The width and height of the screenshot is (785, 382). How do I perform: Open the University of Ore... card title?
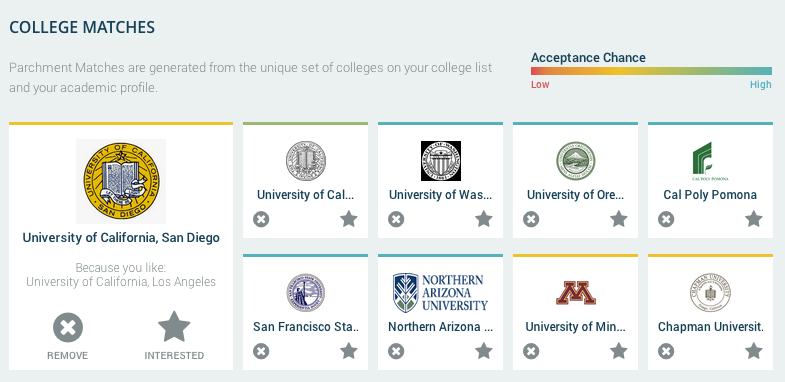coord(576,195)
